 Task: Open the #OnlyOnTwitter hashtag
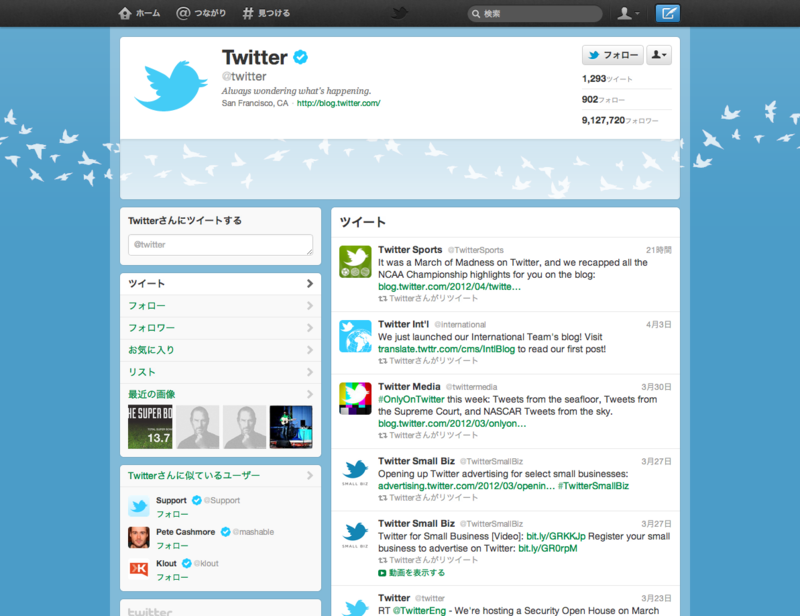(411, 399)
